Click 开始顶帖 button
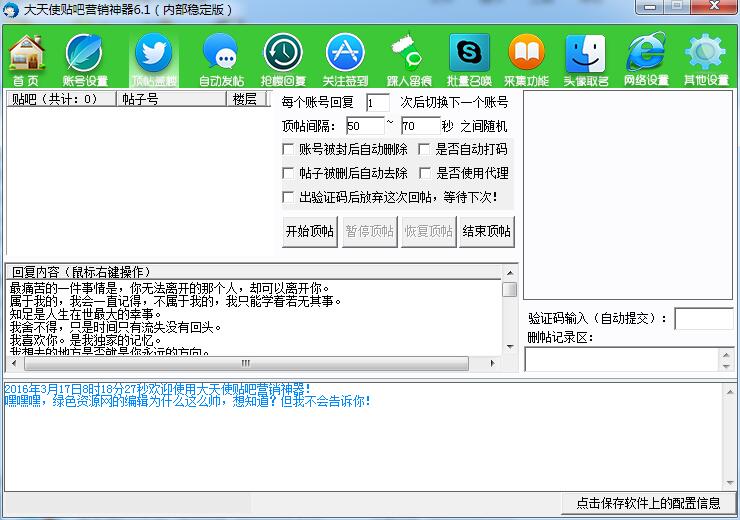The image size is (740, 520). click(x=310, y=231)
